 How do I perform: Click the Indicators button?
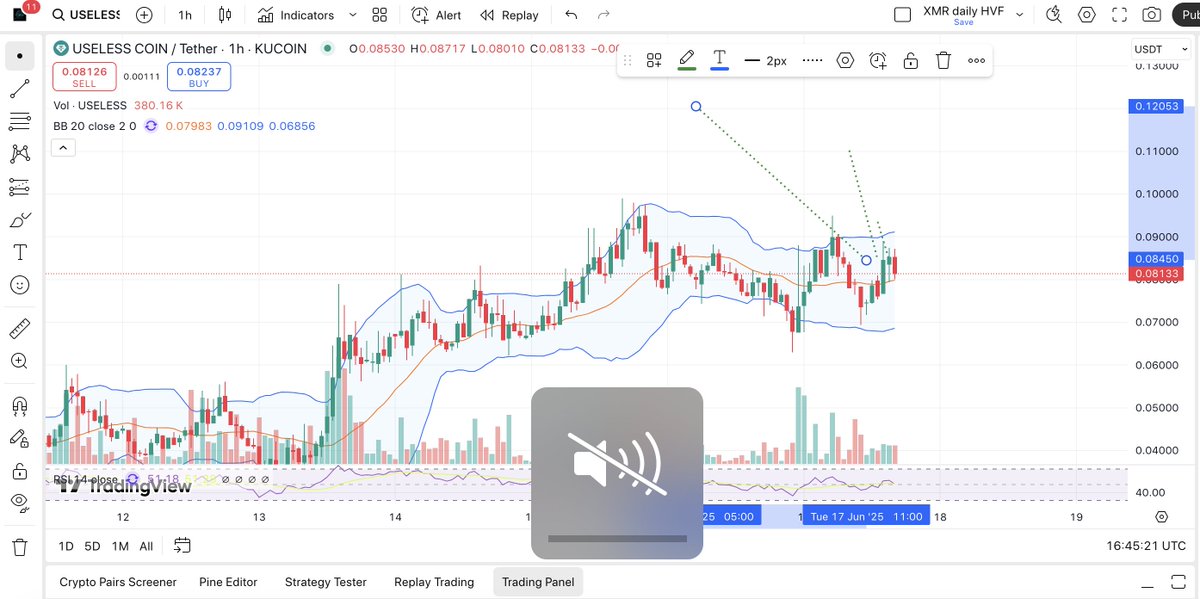295,15
